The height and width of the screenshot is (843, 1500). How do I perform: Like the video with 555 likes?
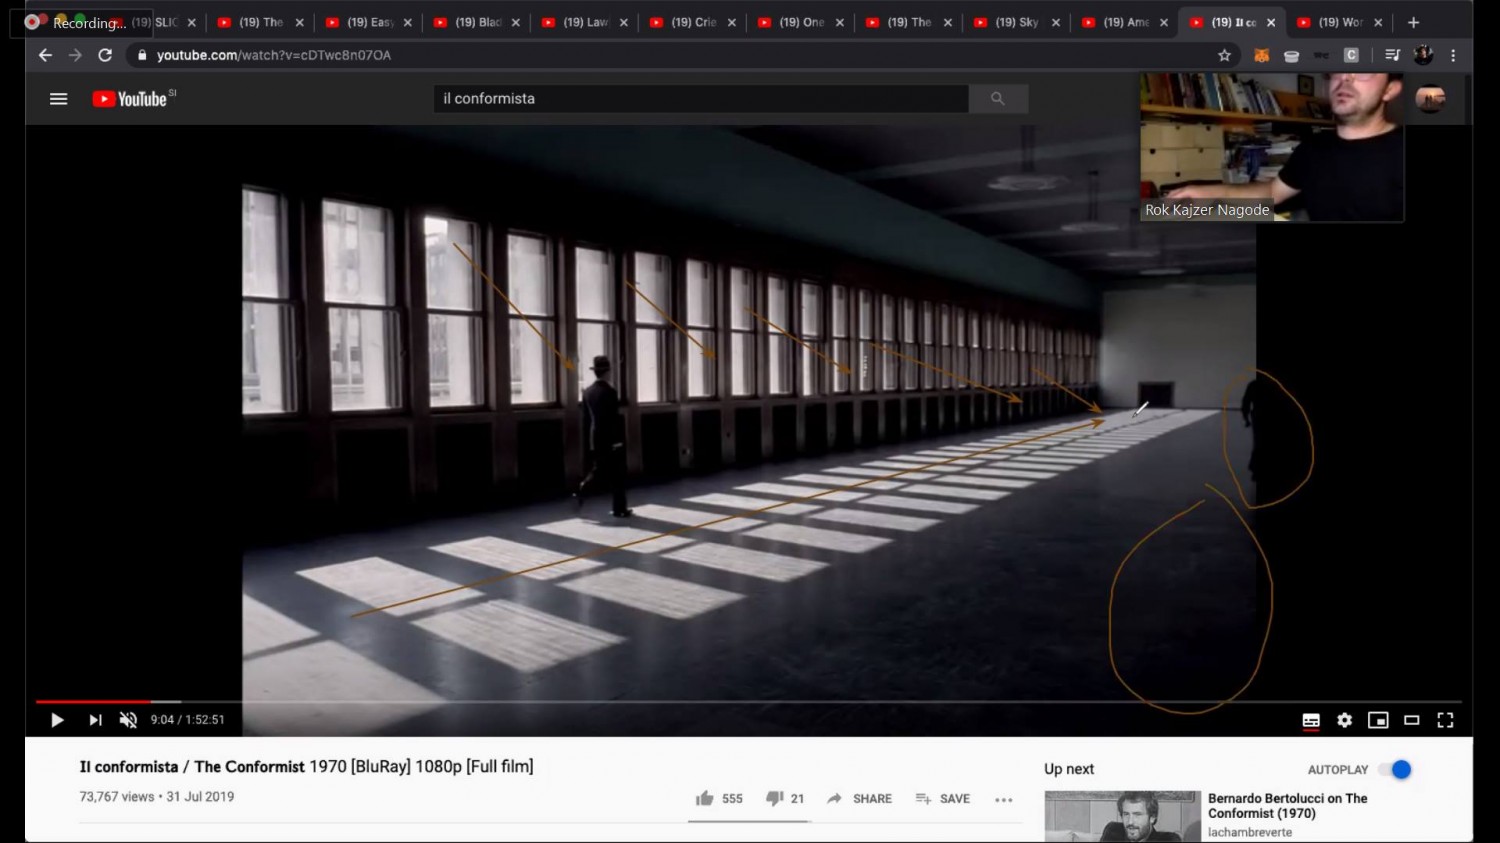[x=719, y=798]
